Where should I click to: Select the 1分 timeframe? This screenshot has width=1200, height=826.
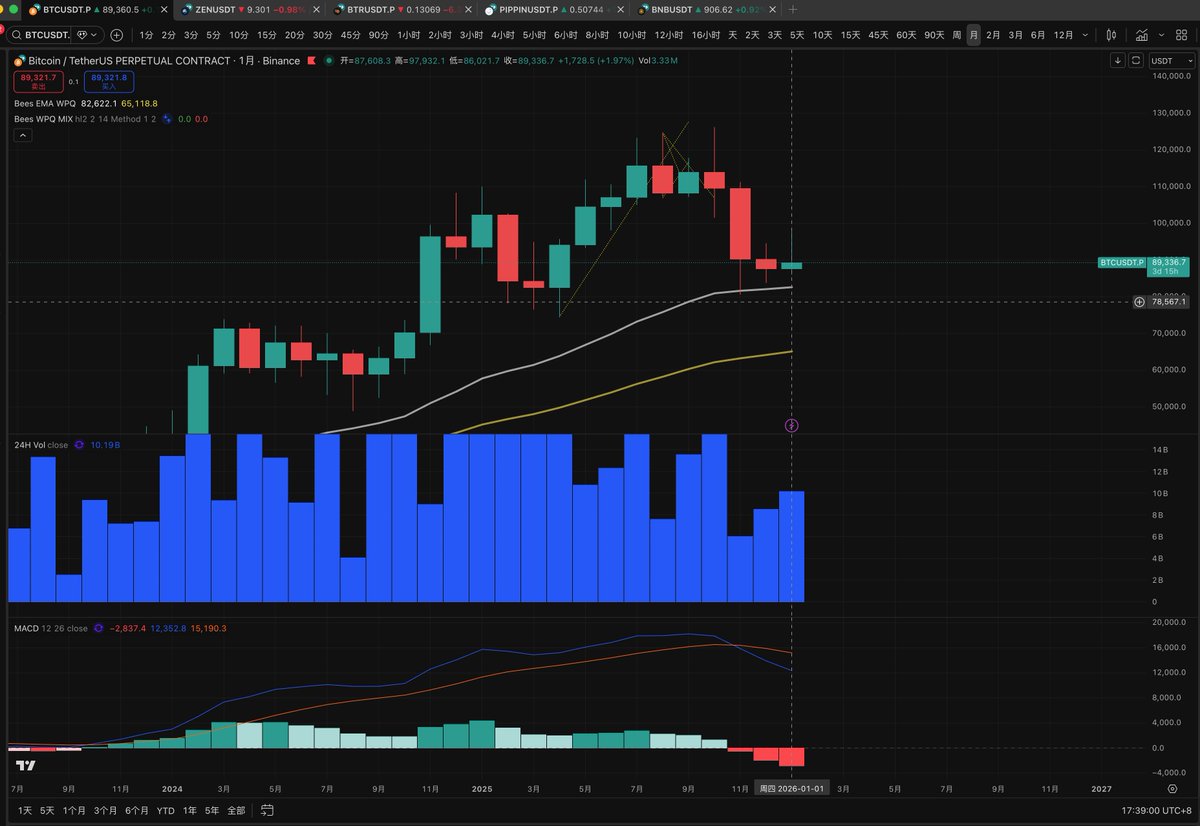point(146,35)
